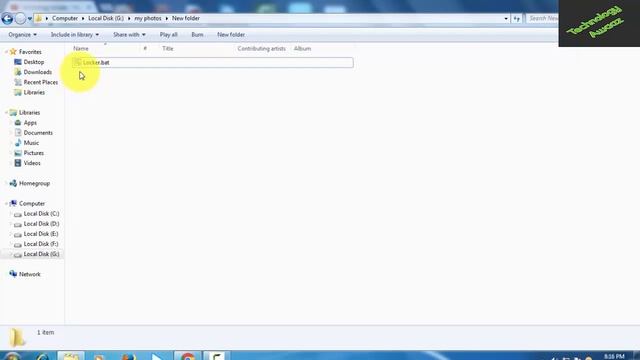Click the Music note icon
640x360 pixels.
click(18, 143)
